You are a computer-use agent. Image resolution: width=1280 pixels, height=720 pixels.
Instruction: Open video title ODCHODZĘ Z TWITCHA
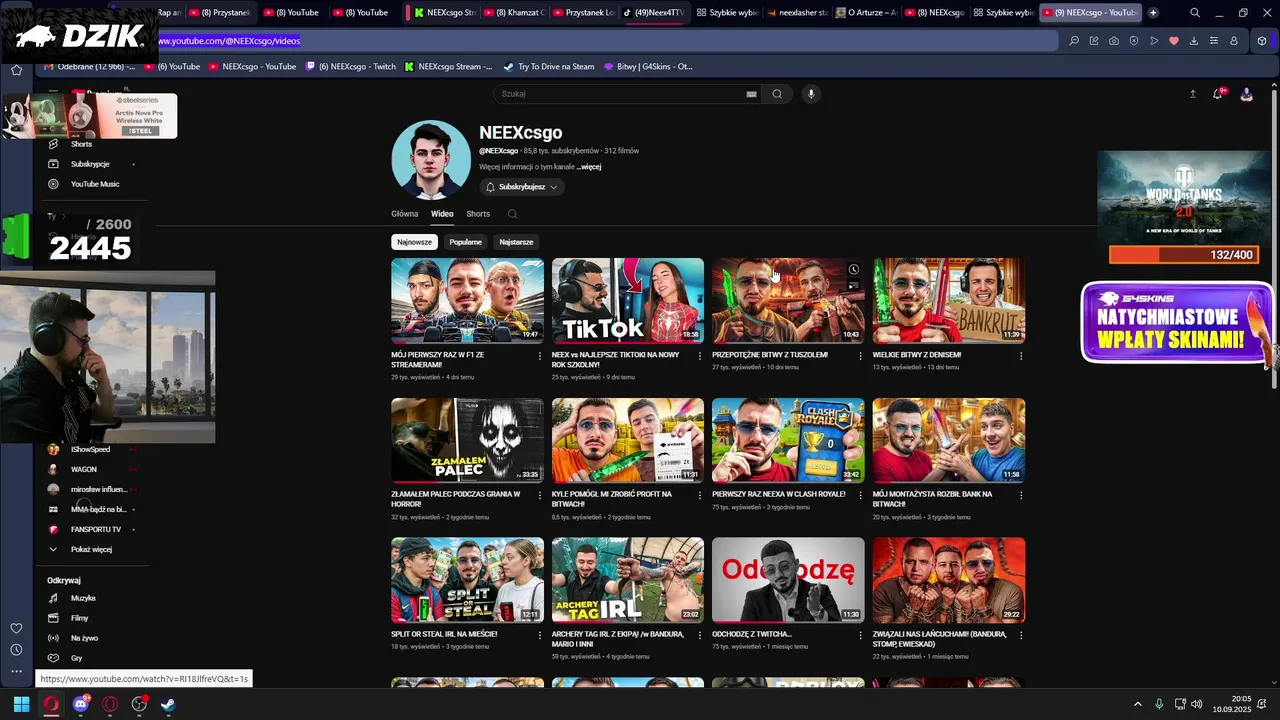click(x=752, y=634)
